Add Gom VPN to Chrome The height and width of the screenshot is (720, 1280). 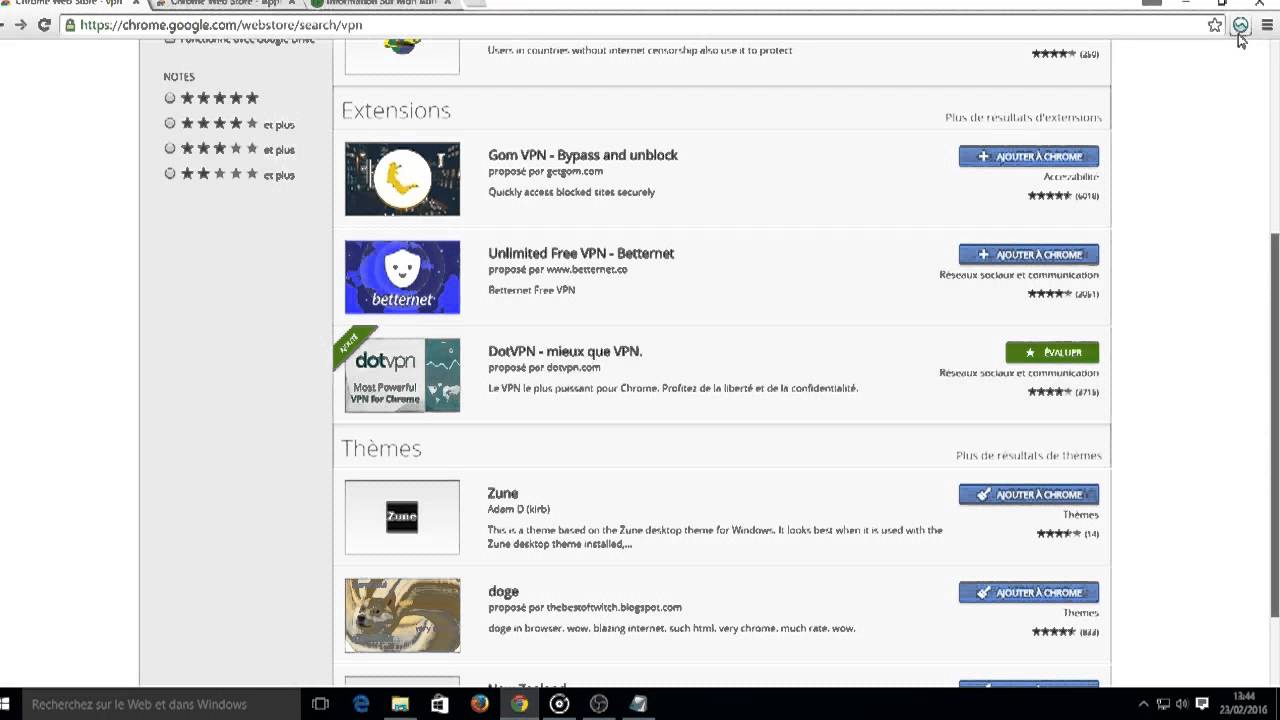[1028, 156]
